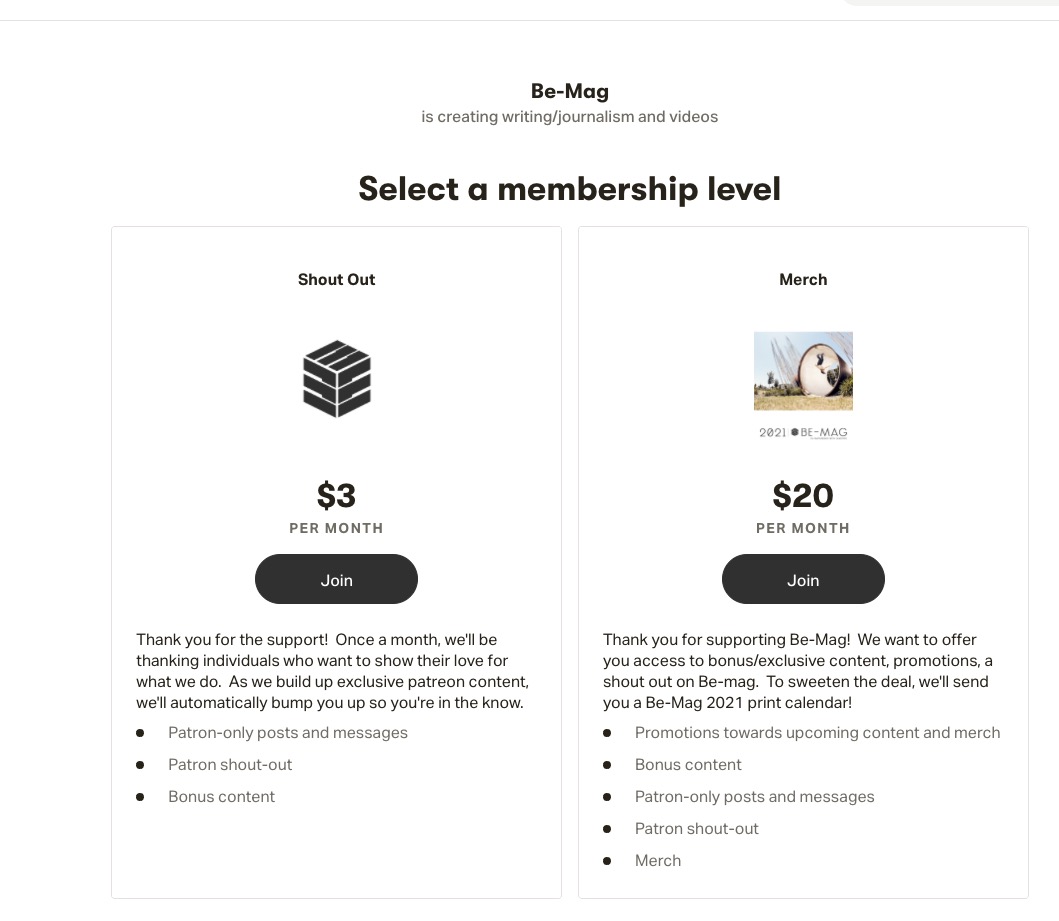Select the Merch tier title
1059x921 pixels.
point(803,280)
